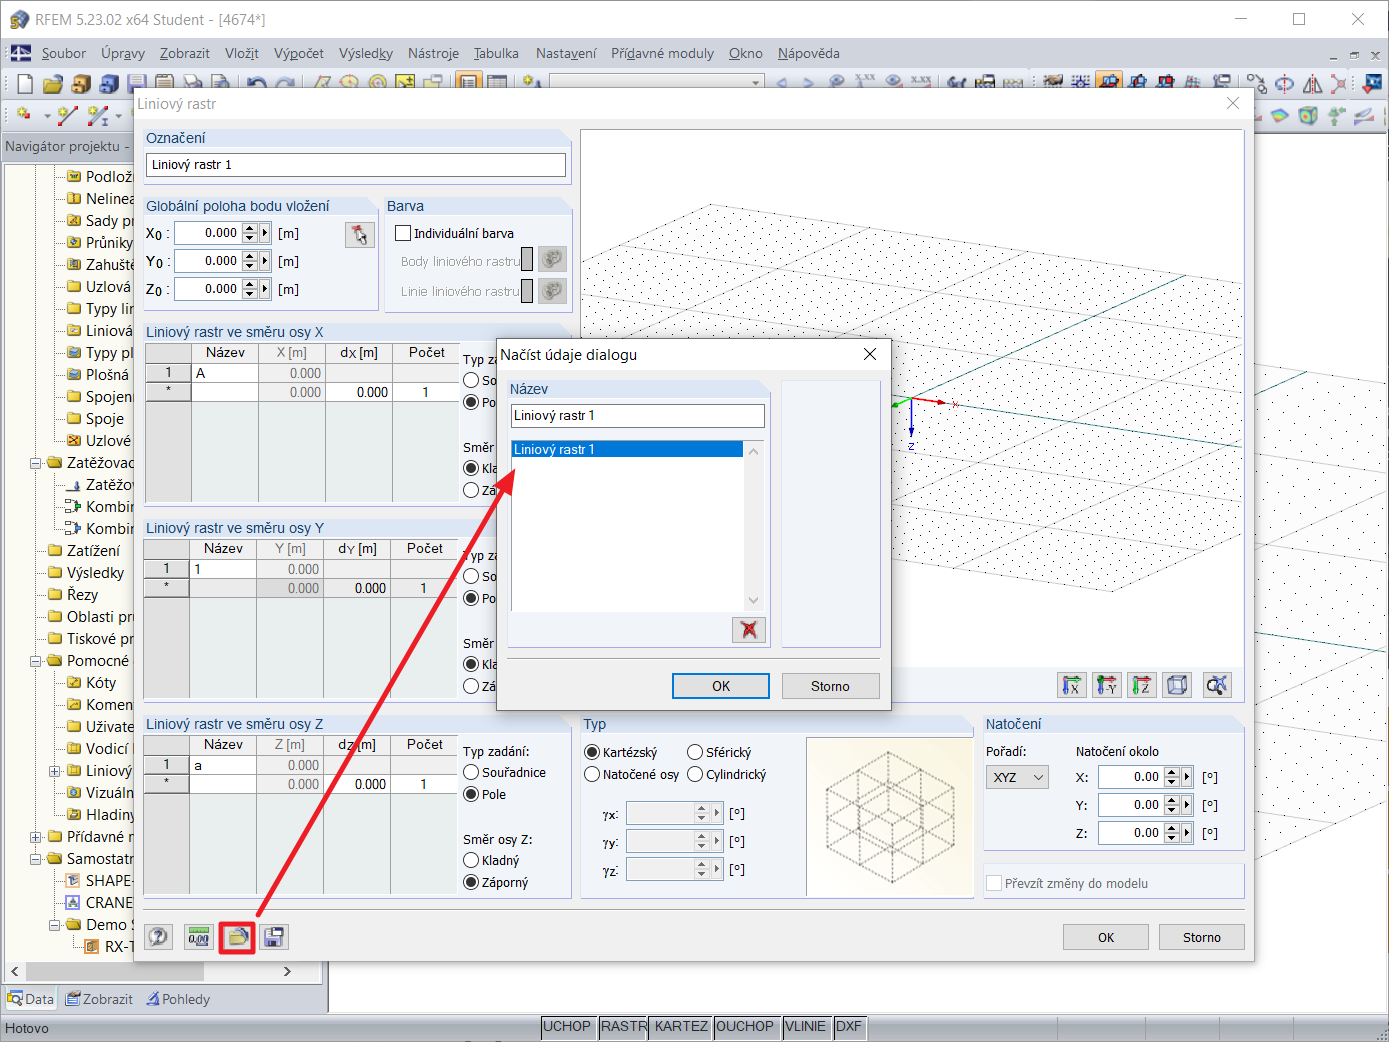1389x1042 pixels.
Task: Switch to the Zobrazit navigator tab
Action: [99, 999]
